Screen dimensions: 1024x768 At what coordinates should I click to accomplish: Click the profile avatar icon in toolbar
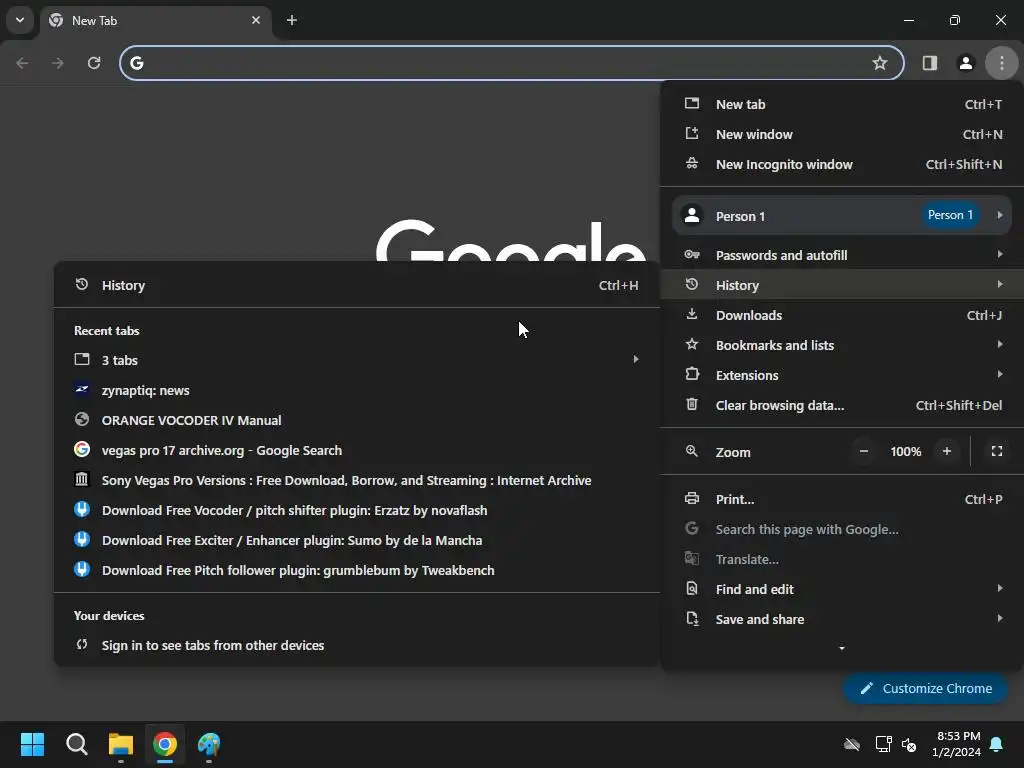(x=965, y=63)
